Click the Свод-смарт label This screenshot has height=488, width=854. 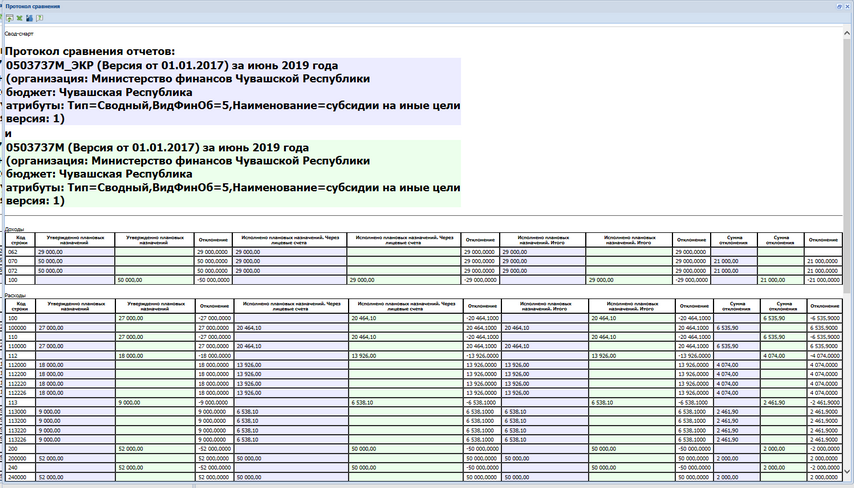coord(19,34)
